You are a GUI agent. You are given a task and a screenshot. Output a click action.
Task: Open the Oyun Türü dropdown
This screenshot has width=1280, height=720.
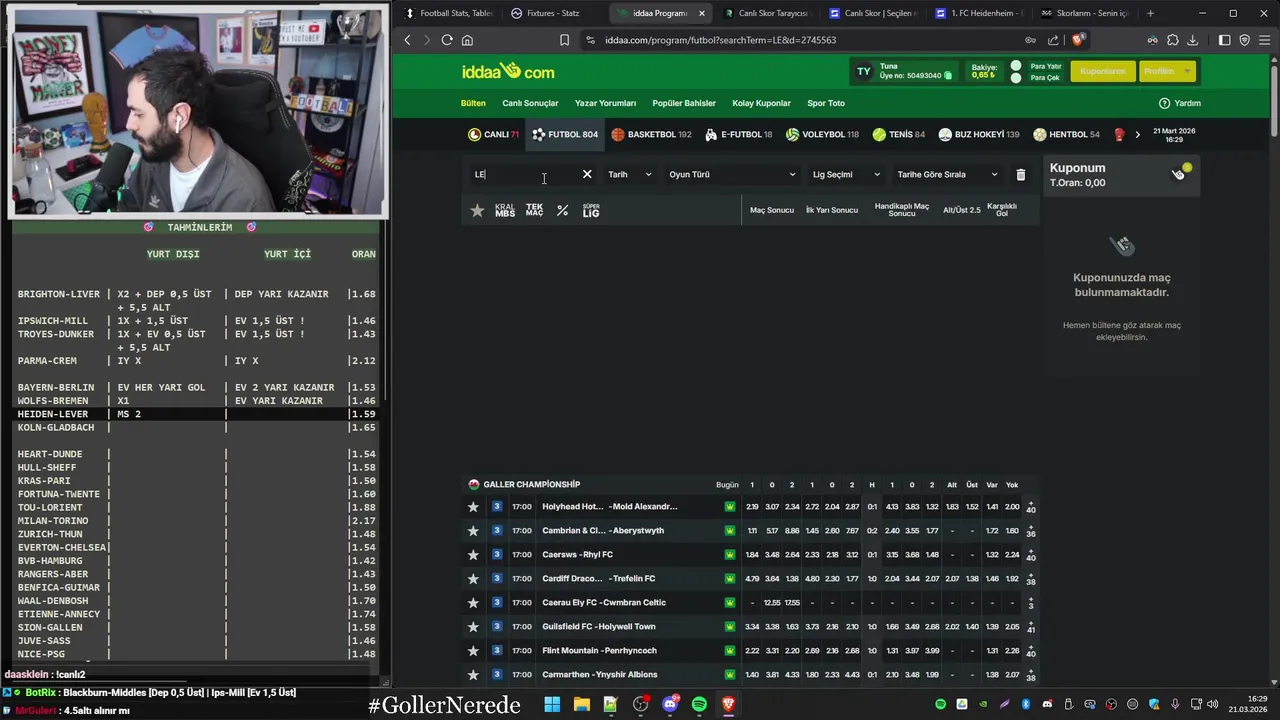pos(732,174)
